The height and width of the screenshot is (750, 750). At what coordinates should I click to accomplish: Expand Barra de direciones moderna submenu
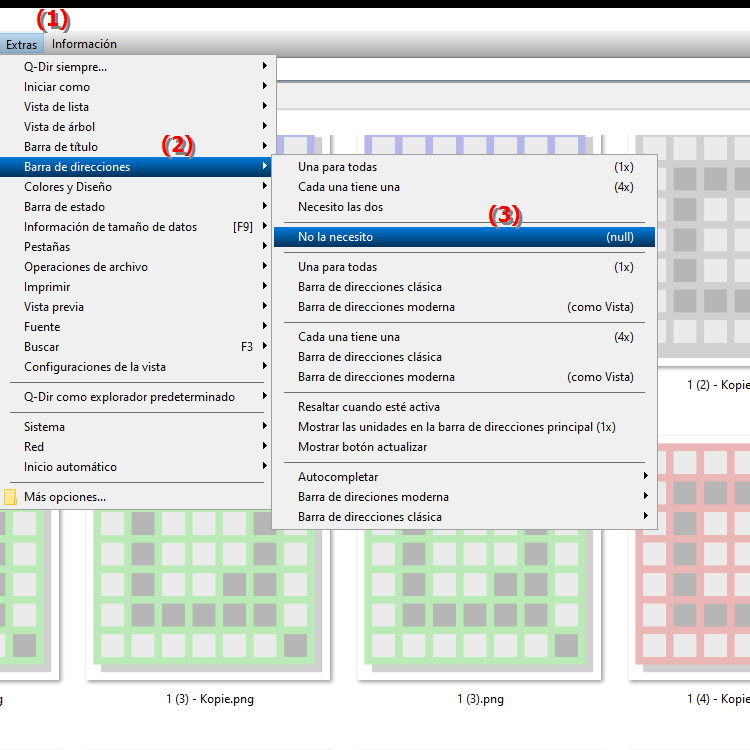(x=464, y=497)
